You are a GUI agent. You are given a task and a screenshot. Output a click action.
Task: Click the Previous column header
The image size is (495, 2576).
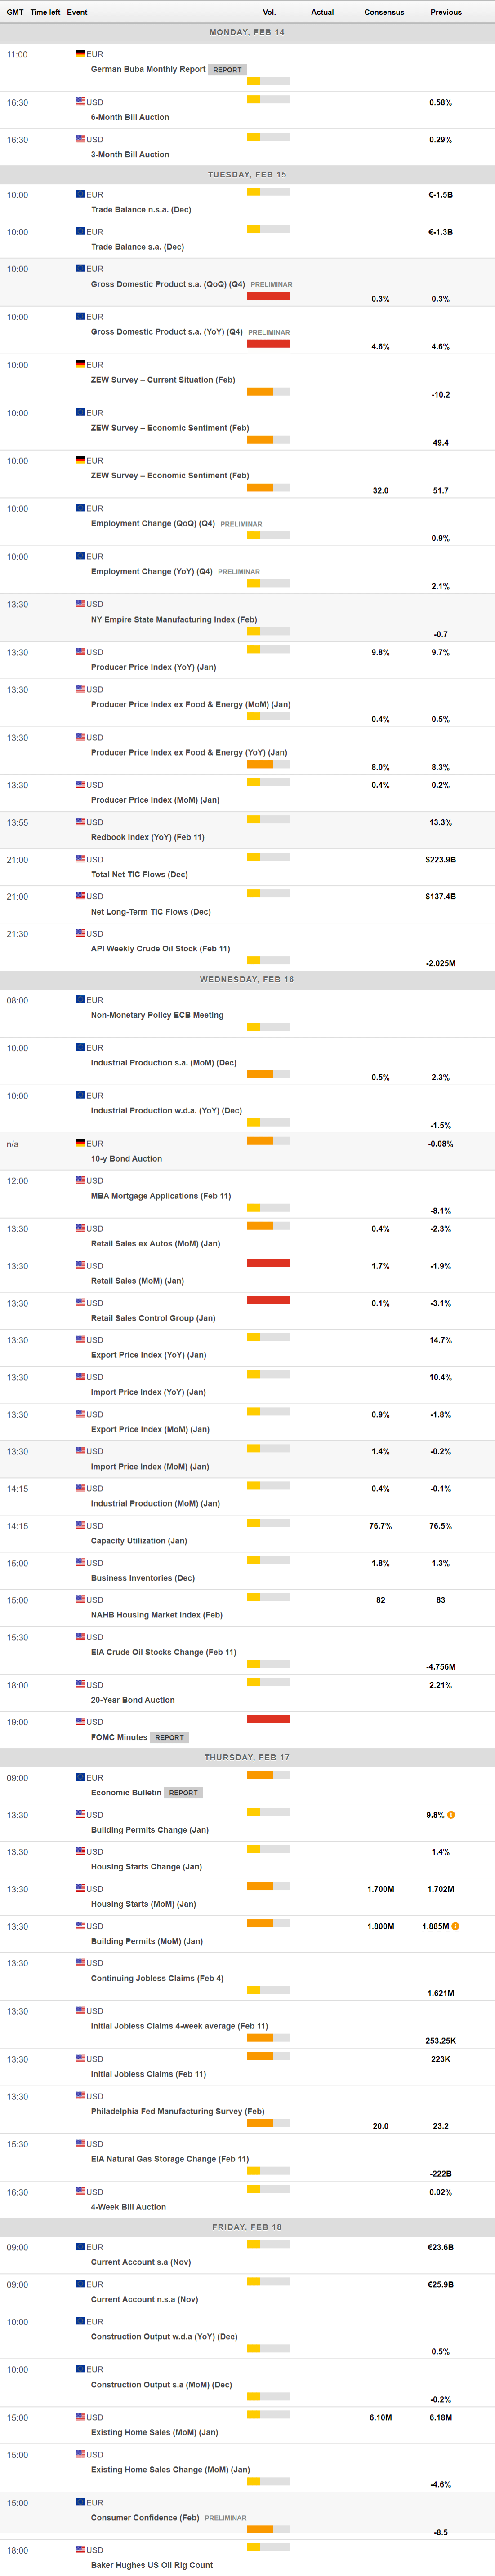pyautogui.click(x=446, y=12)
